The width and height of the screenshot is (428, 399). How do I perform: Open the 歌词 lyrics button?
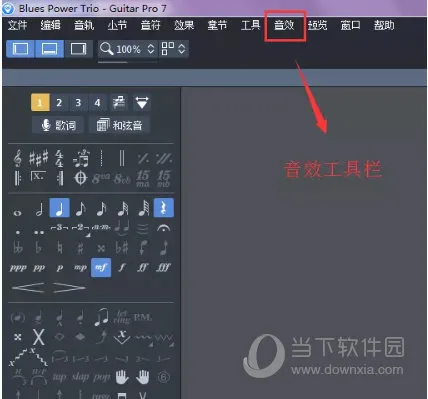(58, 125)
